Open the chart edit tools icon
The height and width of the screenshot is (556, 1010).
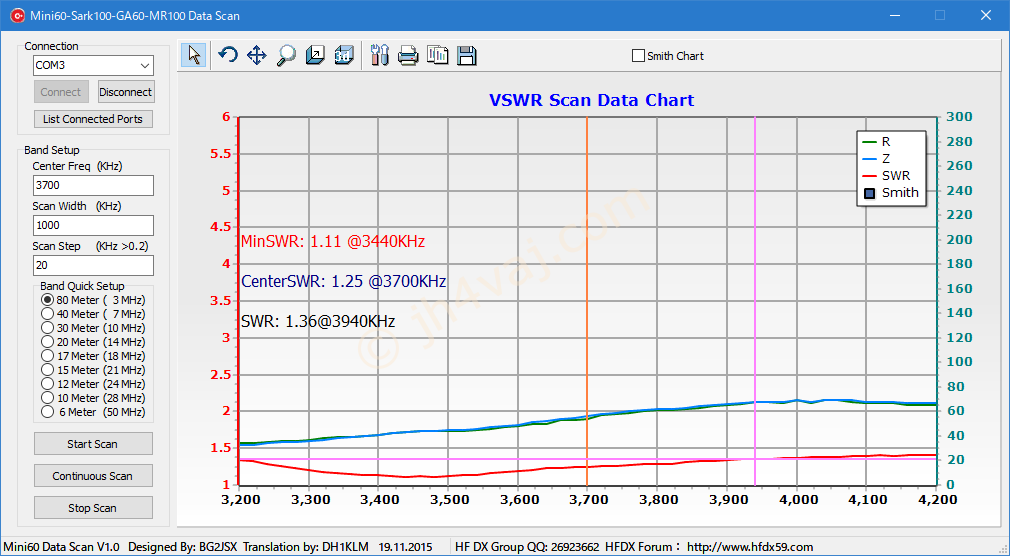coord(380,55)
